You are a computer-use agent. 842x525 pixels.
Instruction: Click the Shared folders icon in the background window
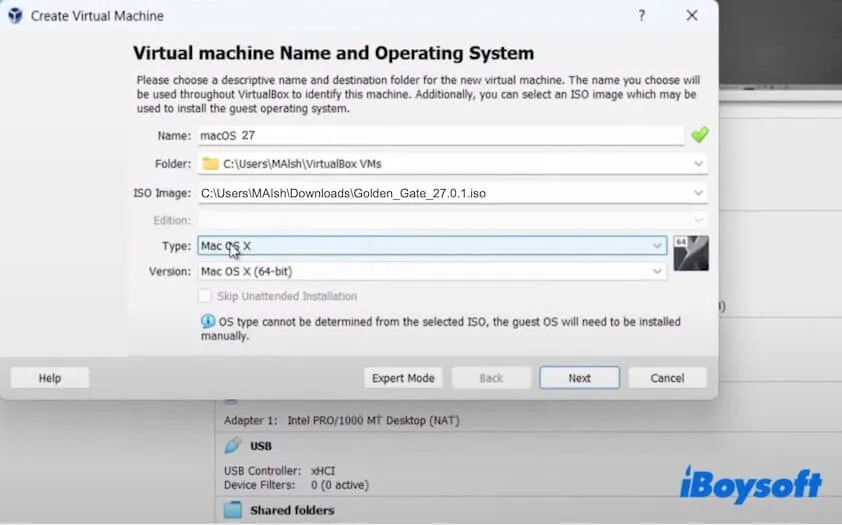(x=233, y=509)
